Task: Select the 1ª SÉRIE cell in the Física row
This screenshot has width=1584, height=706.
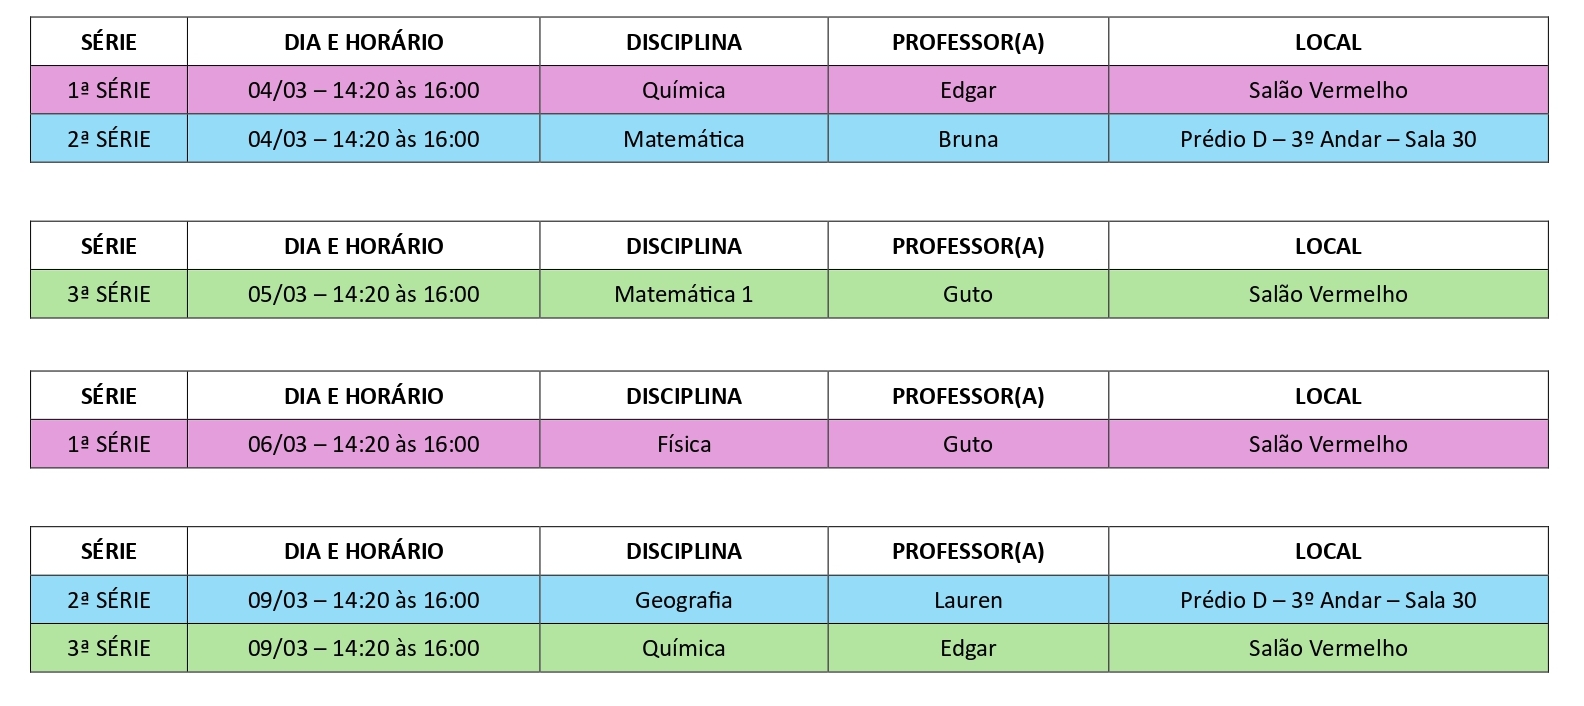Action: click(x=109, y=444)
